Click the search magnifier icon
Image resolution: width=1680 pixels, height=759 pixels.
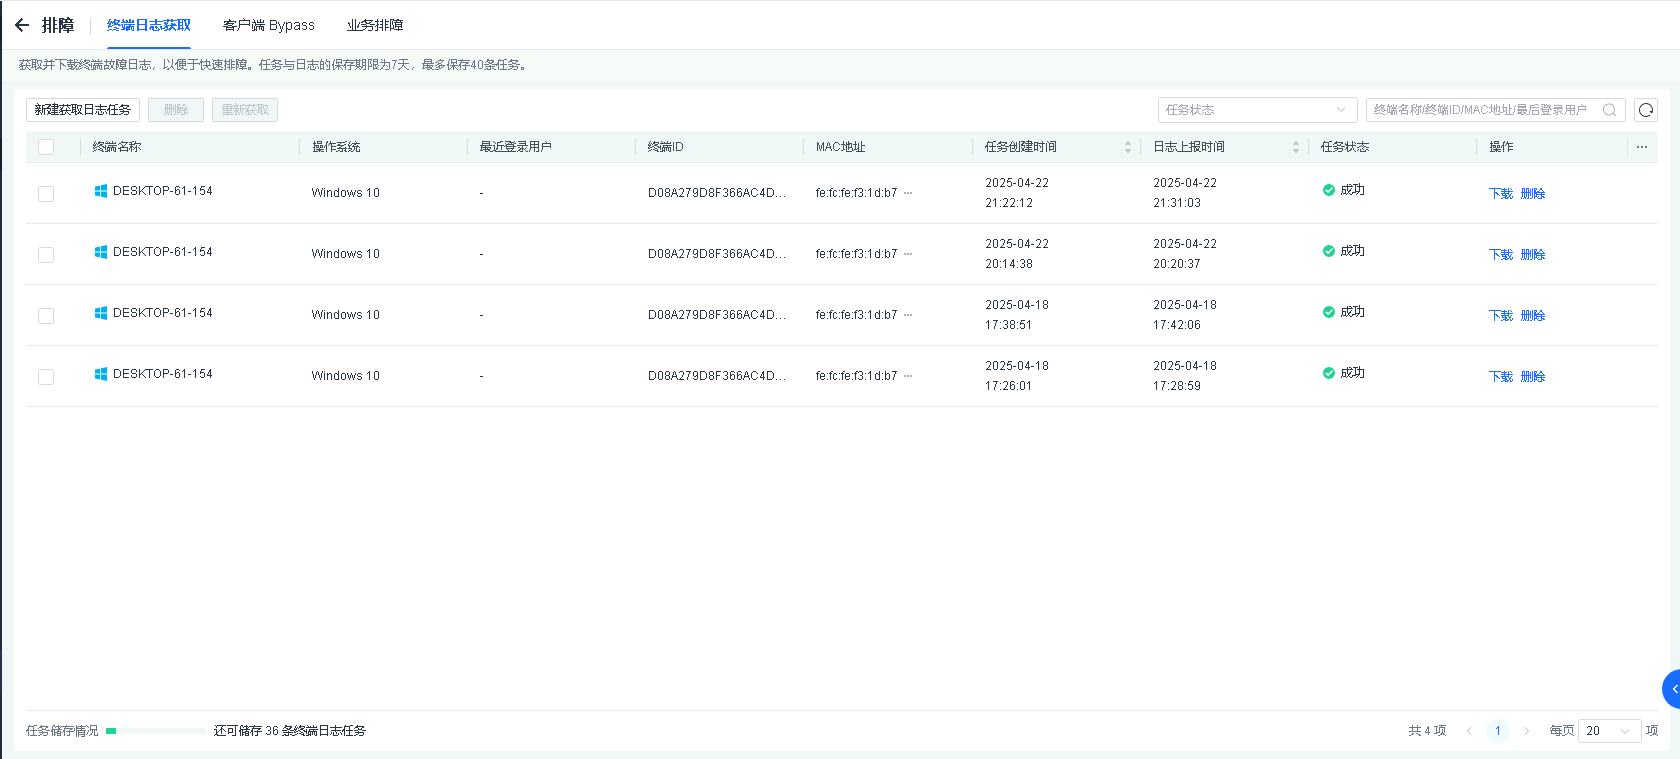1609,110
